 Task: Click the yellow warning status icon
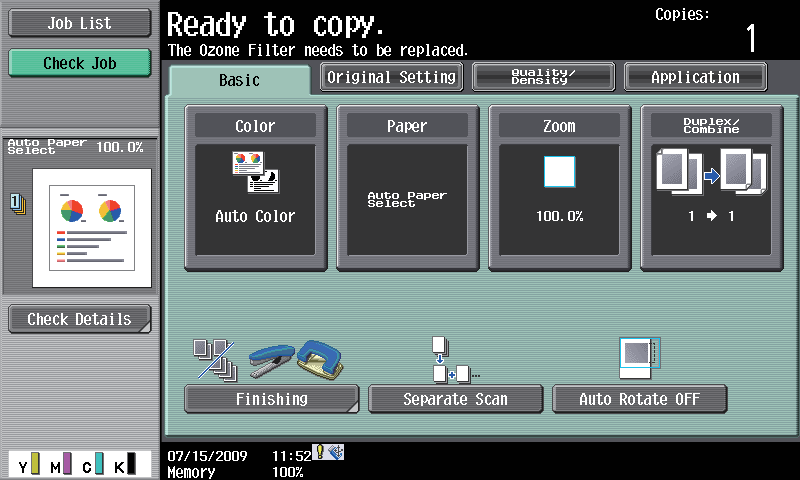tap(320, 451)
